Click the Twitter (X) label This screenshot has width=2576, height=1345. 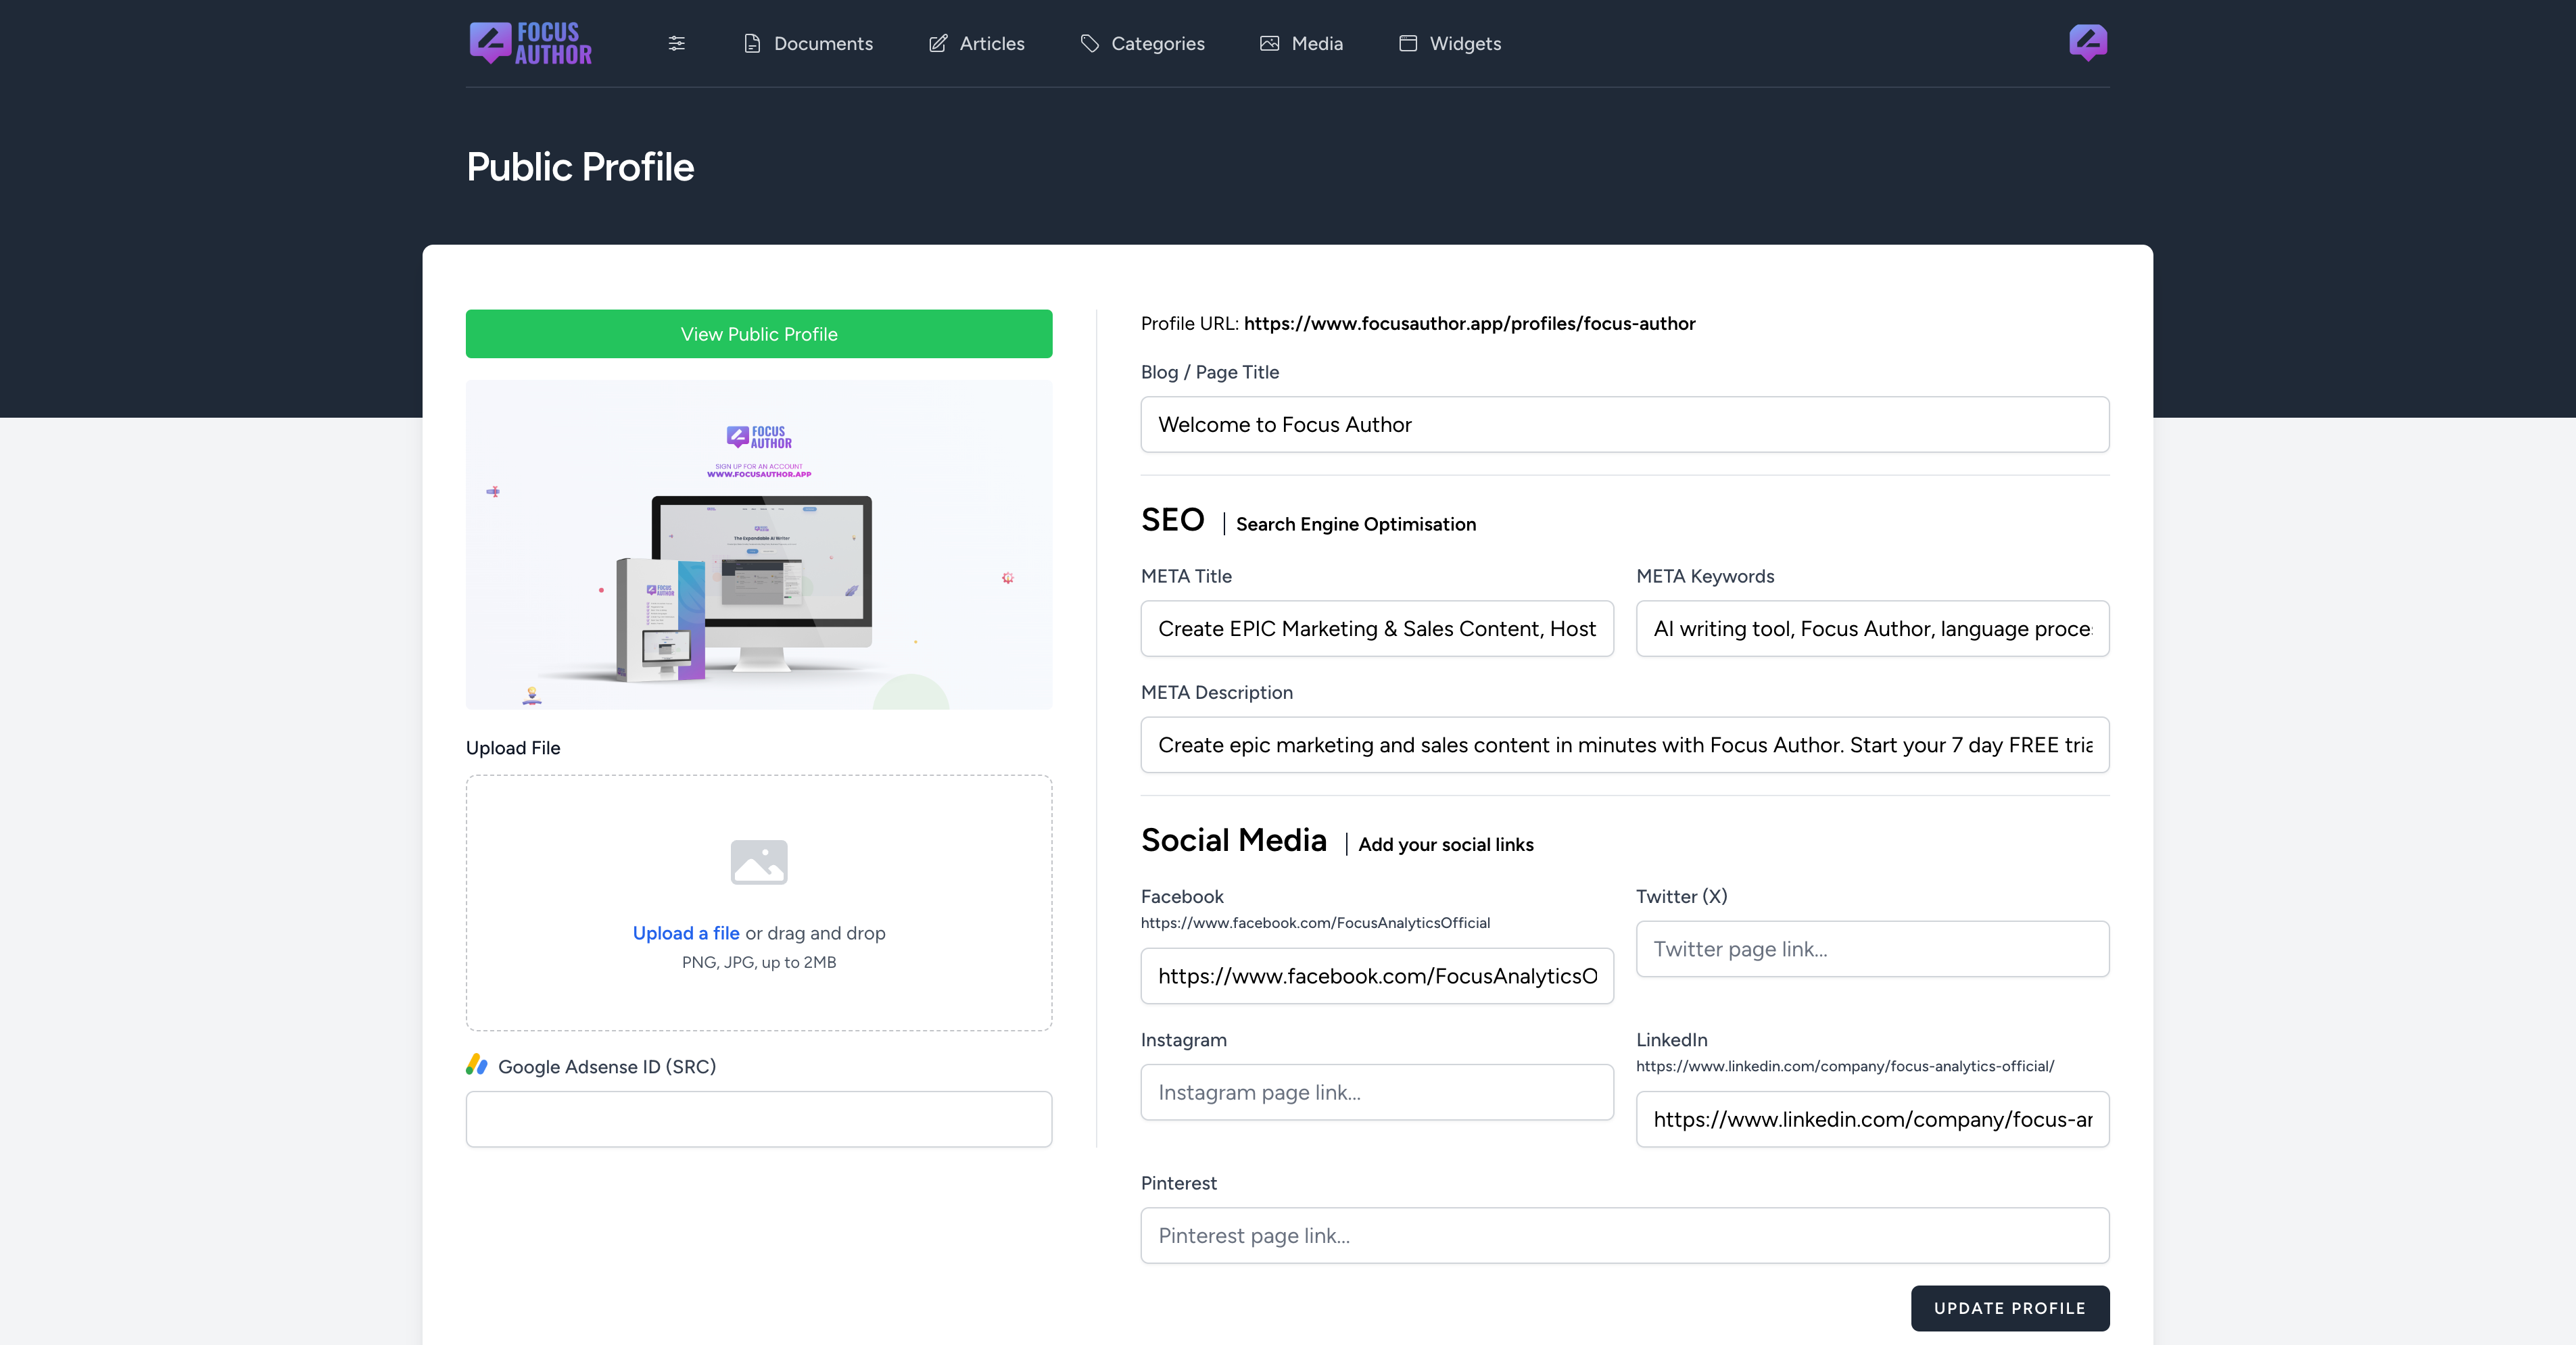[1681, 896]
